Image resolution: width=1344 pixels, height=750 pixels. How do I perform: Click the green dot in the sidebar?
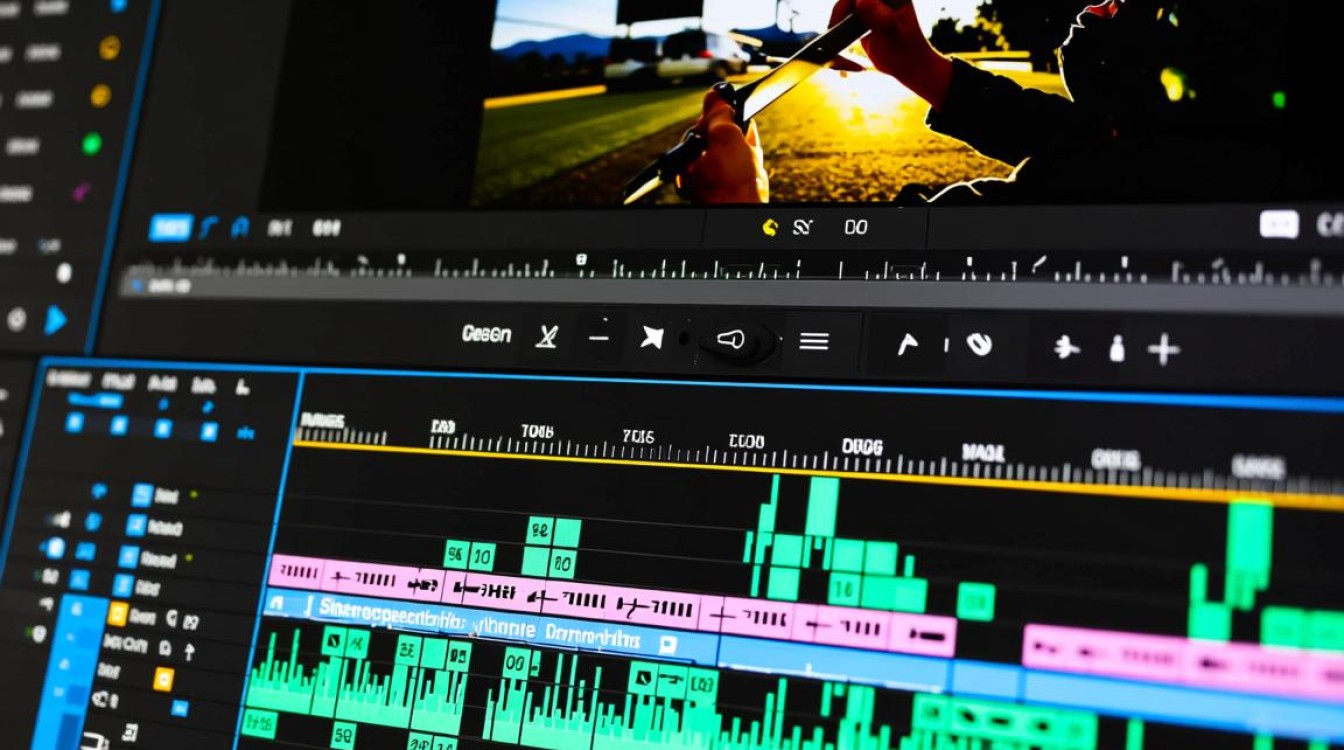click(x=91, y=144)
